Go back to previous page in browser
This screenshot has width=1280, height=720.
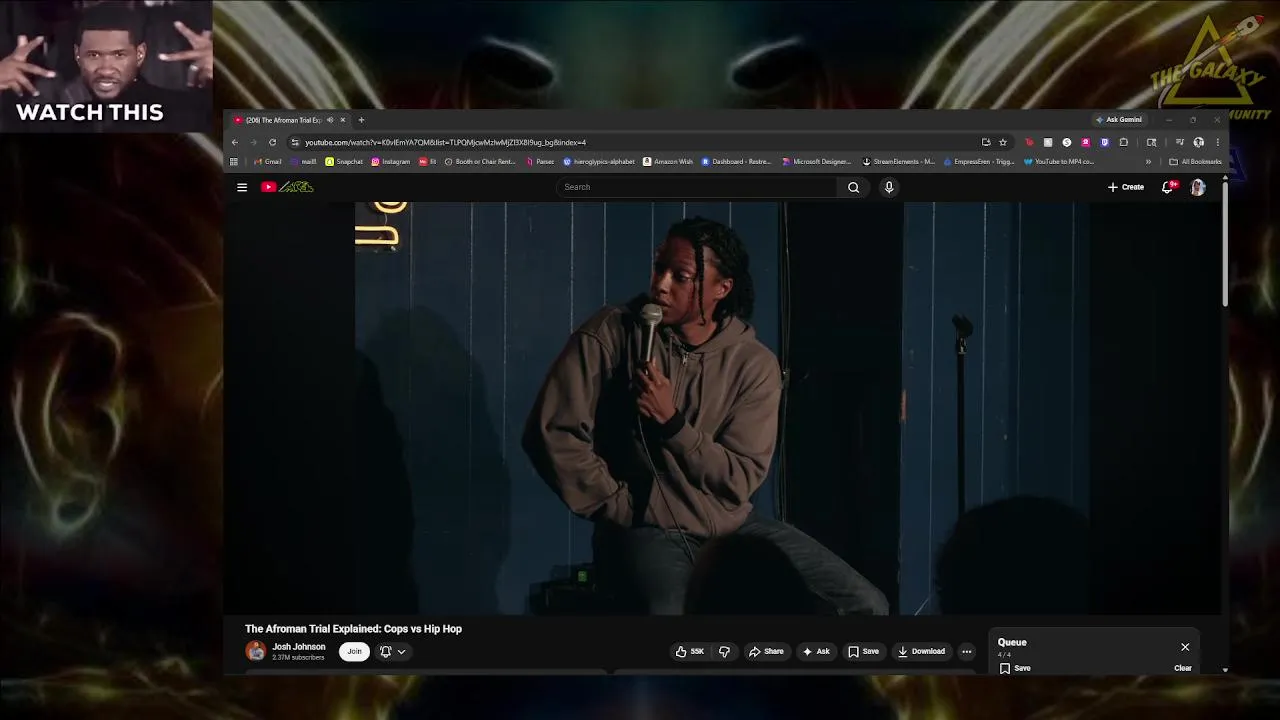(235, 142)
